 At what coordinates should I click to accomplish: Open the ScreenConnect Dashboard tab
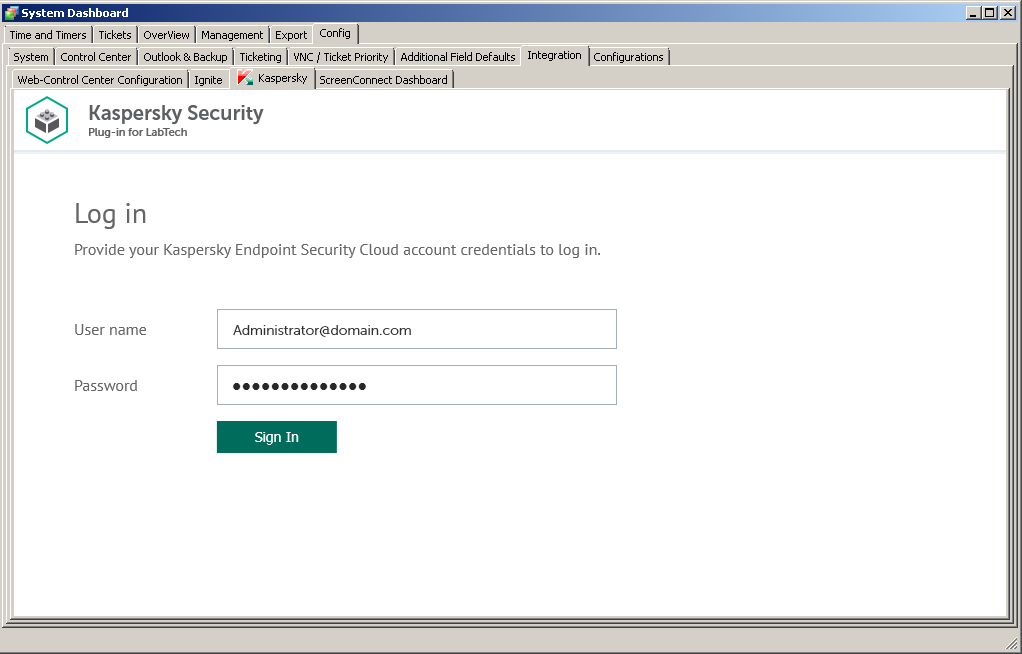(x=384, y=79)
